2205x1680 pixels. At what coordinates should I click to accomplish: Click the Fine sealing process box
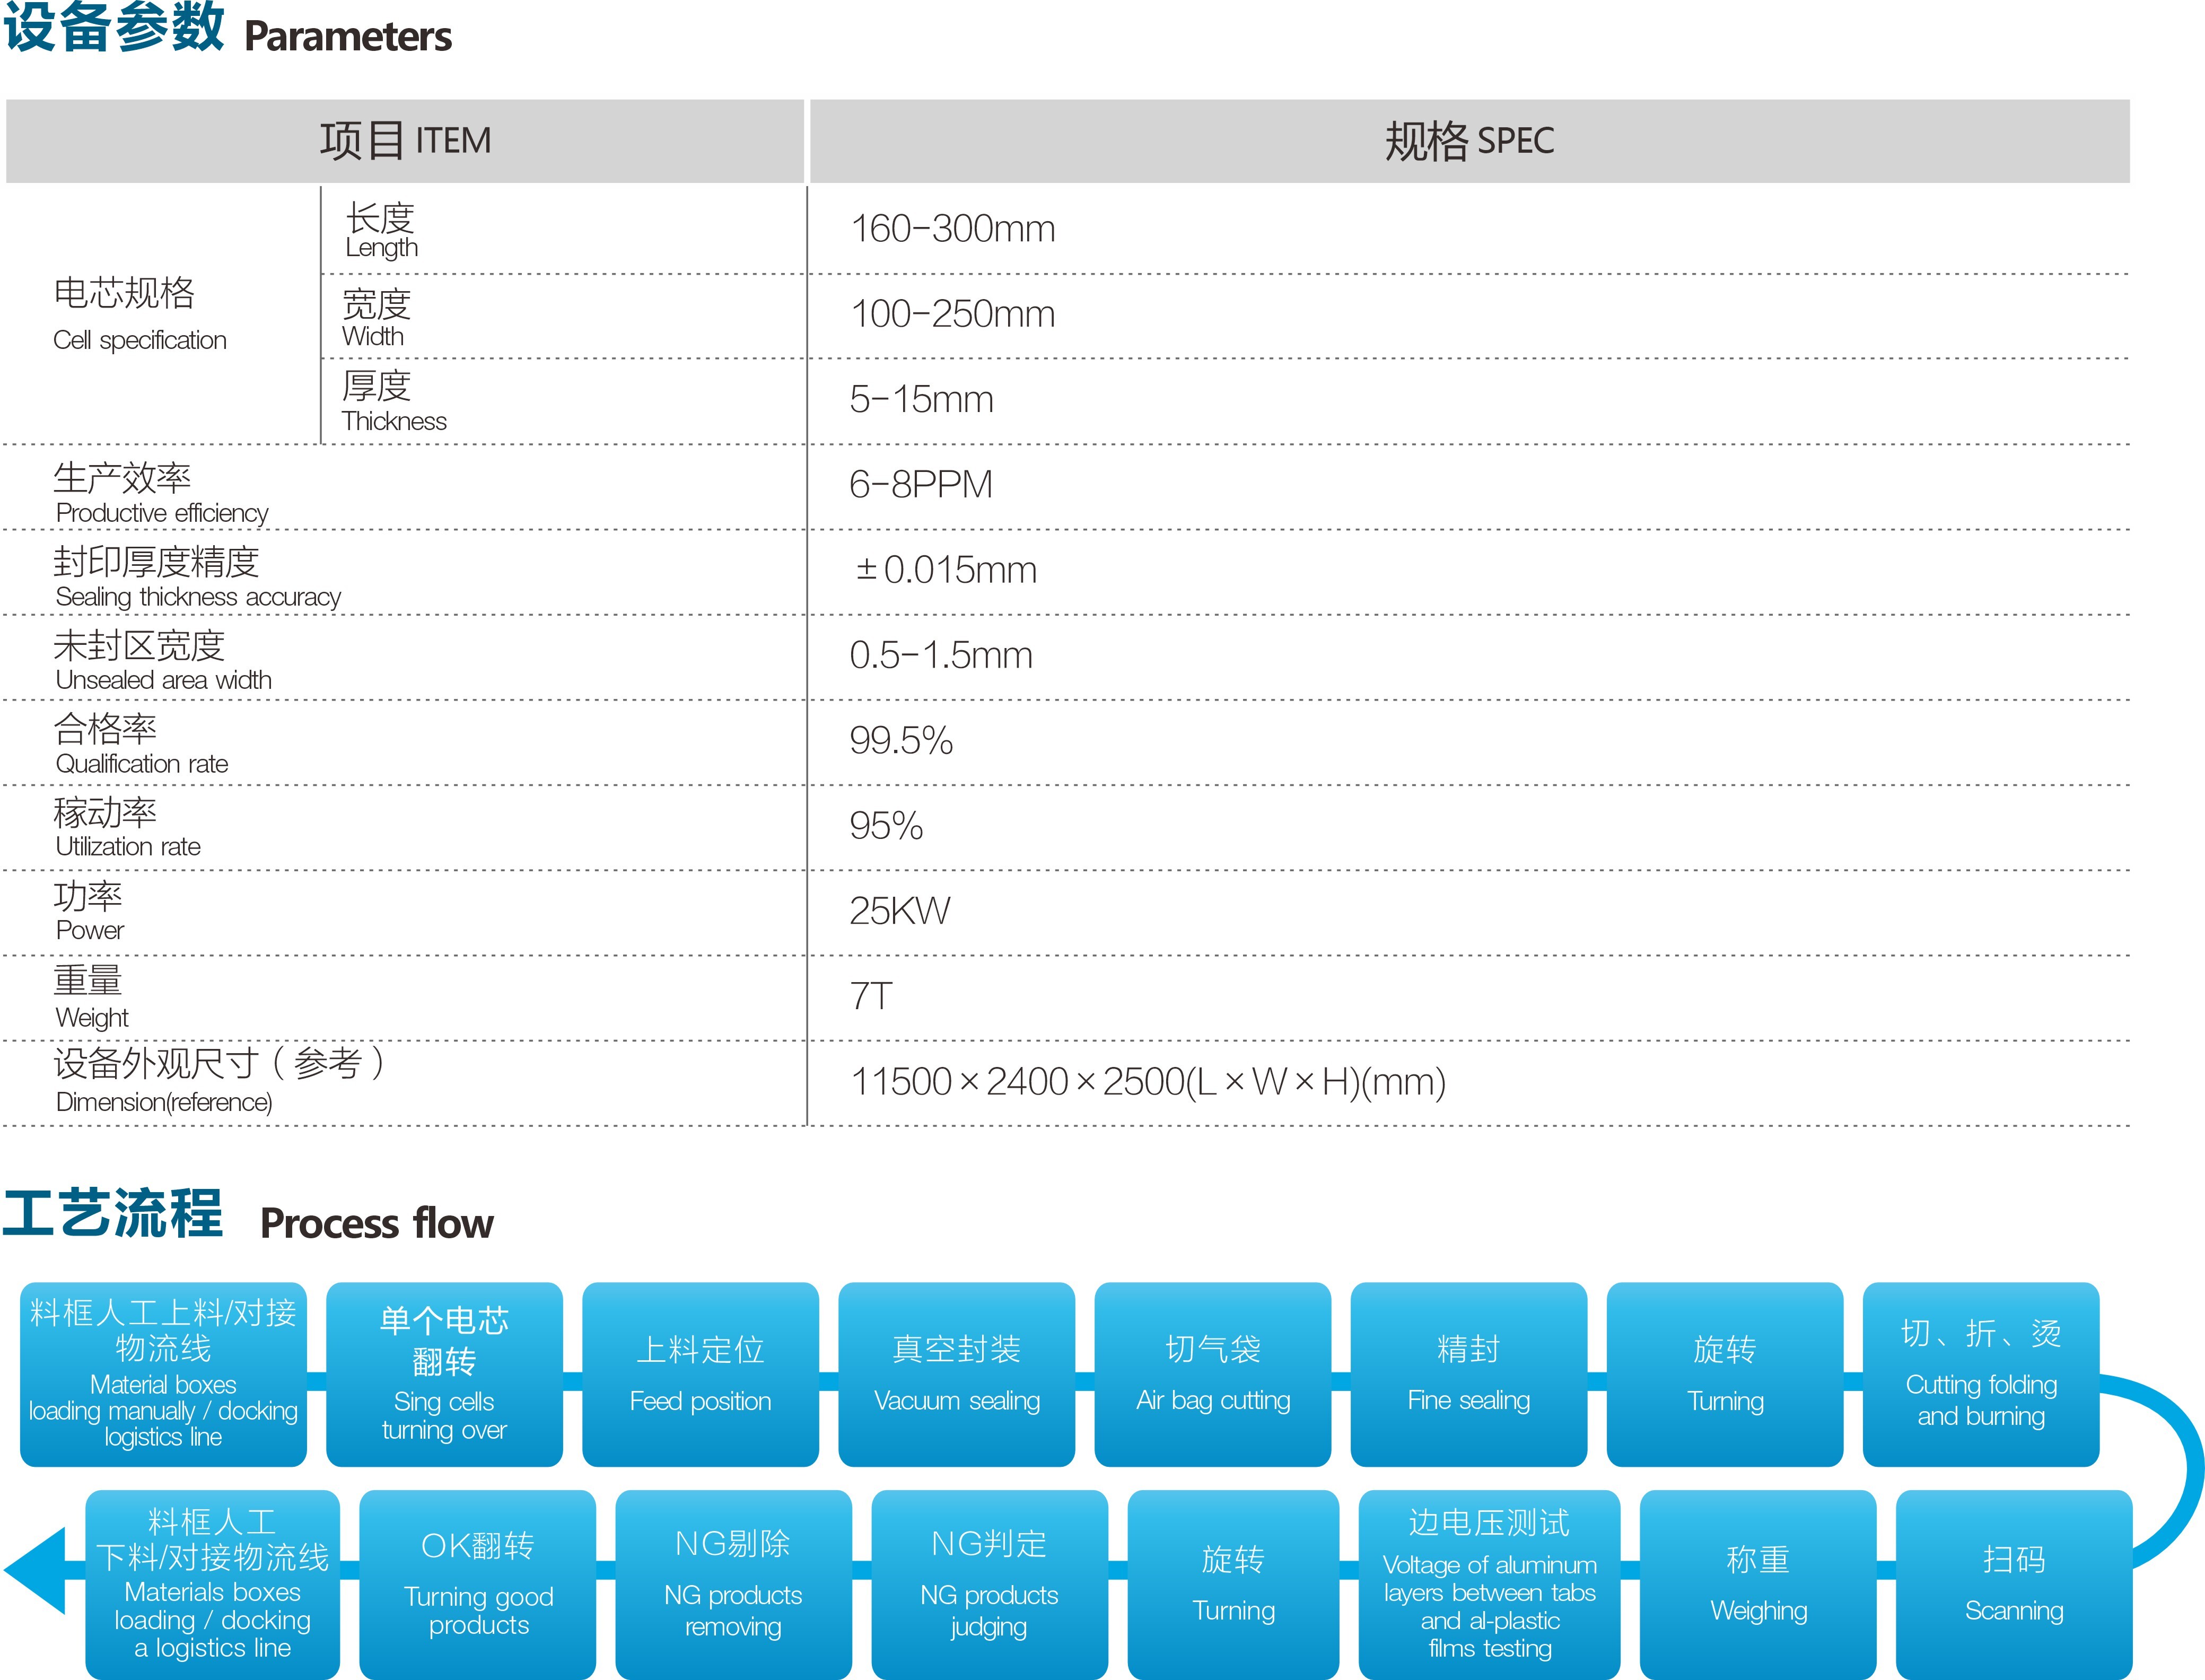click(1468, 1374)
